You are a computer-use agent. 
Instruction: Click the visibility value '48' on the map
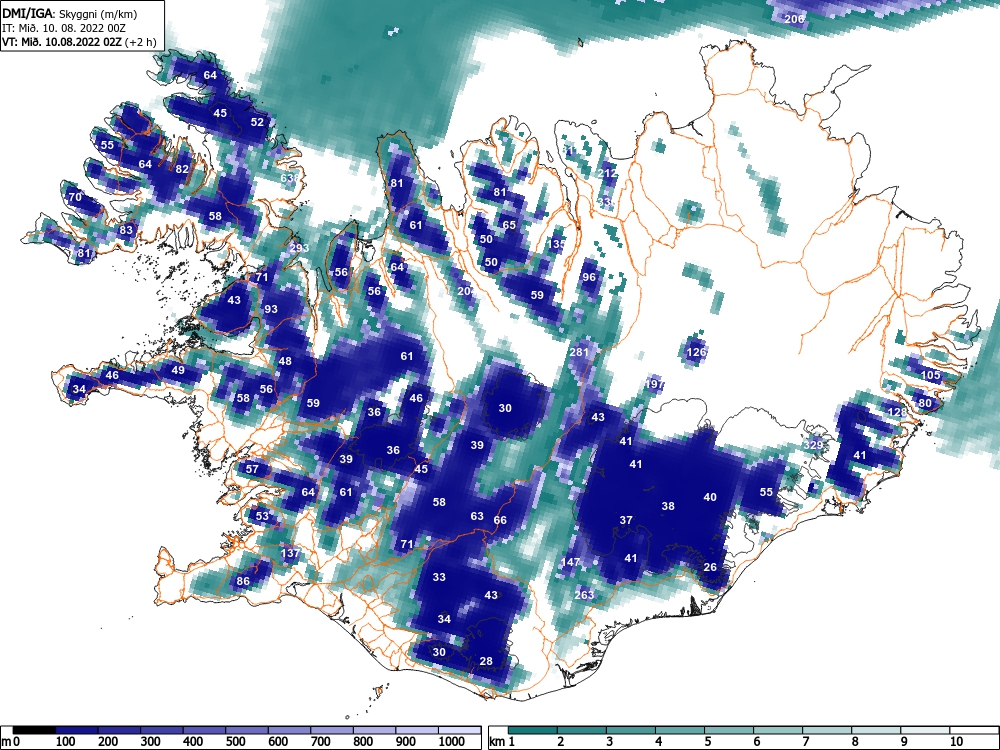(285, 361)
